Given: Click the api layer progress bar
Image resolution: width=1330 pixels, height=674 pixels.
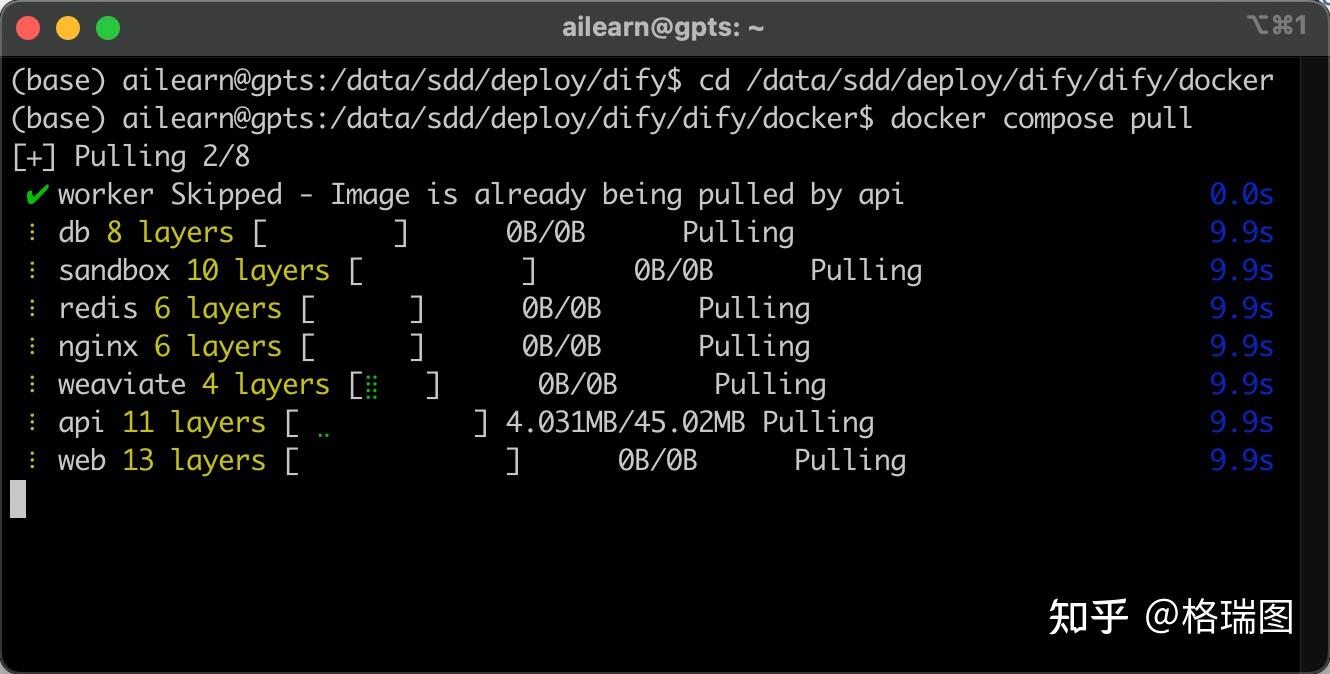Looking at the screenshot, I should [387, 423].
